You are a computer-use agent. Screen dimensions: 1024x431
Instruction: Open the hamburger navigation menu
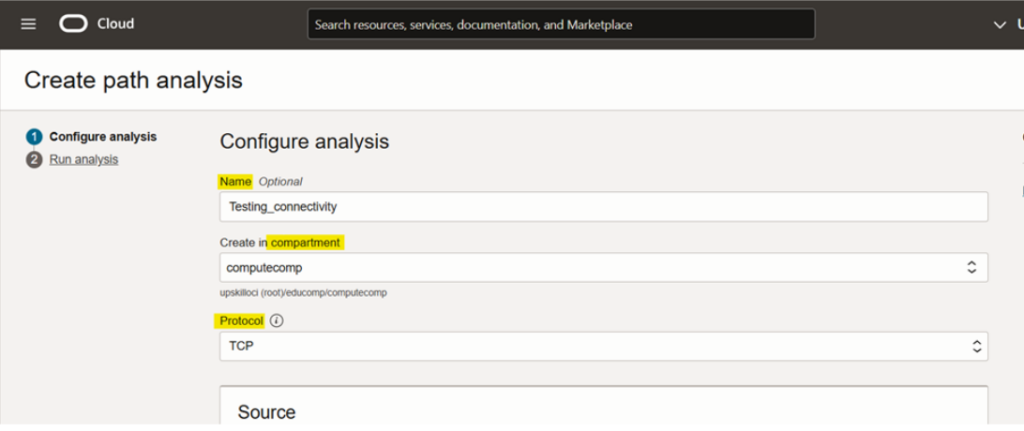28,24
